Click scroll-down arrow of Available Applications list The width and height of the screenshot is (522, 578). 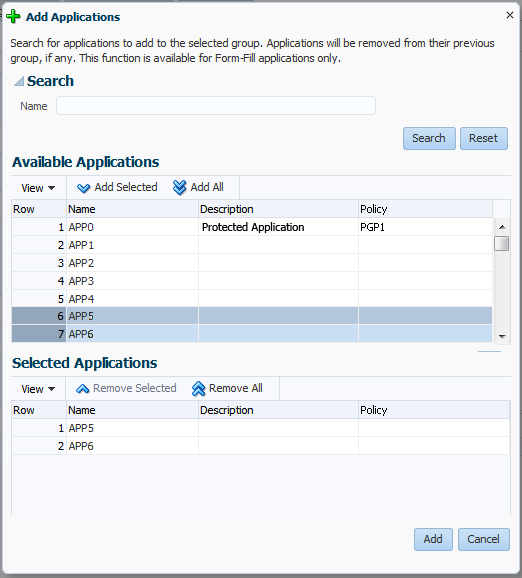click(502, 336)
